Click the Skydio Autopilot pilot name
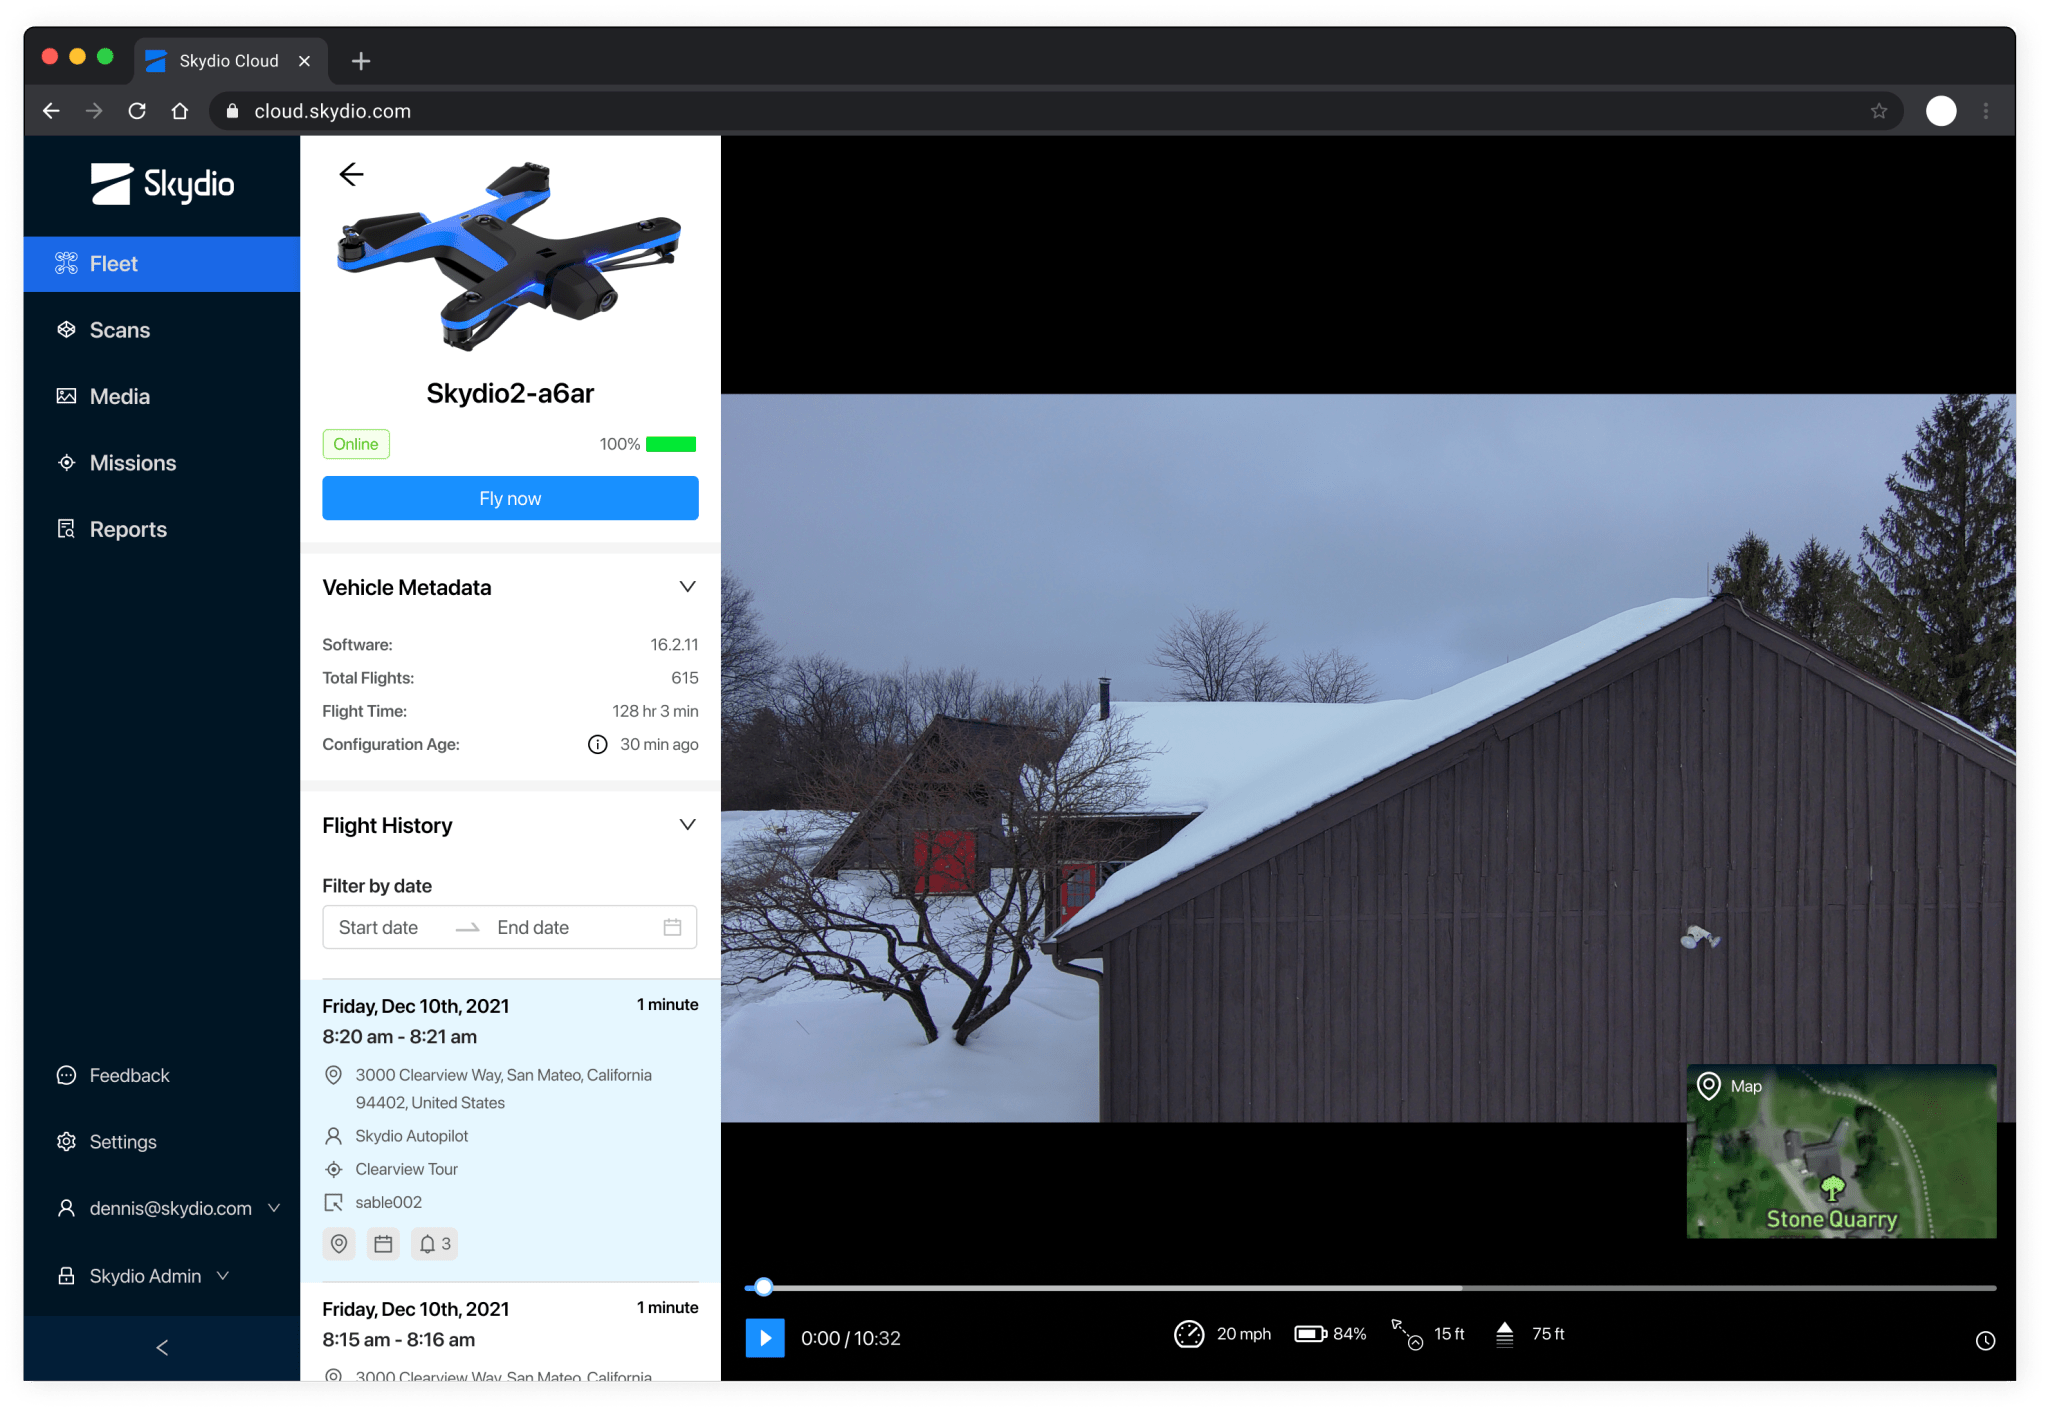 tap(411, 1136)
